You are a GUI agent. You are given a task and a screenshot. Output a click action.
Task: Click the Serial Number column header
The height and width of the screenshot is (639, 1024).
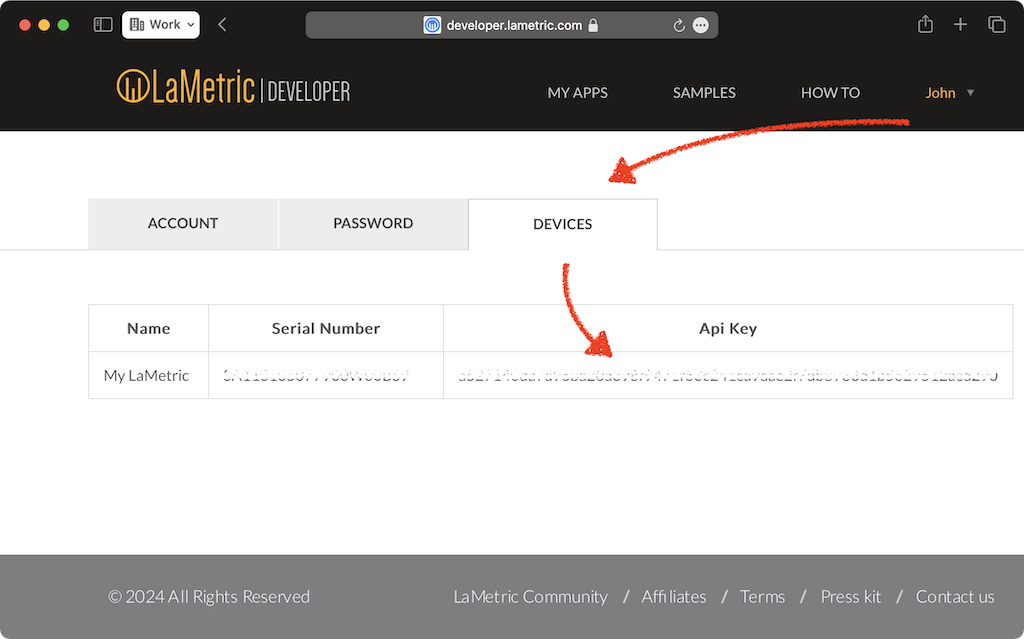[x=326, y=329]
